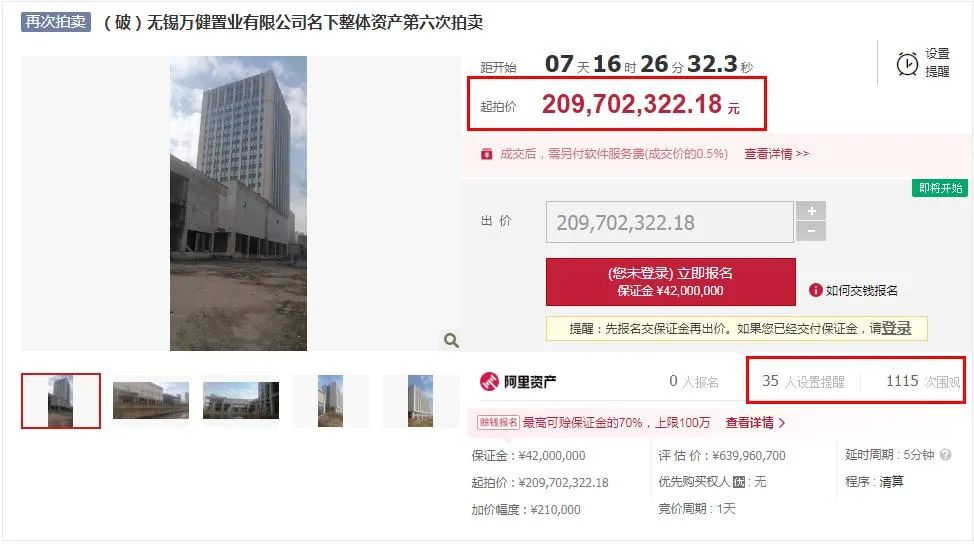Screen dimensions: 974x547
Task: Click the red gift icon beside service fee notice
Action: point(486,154)
